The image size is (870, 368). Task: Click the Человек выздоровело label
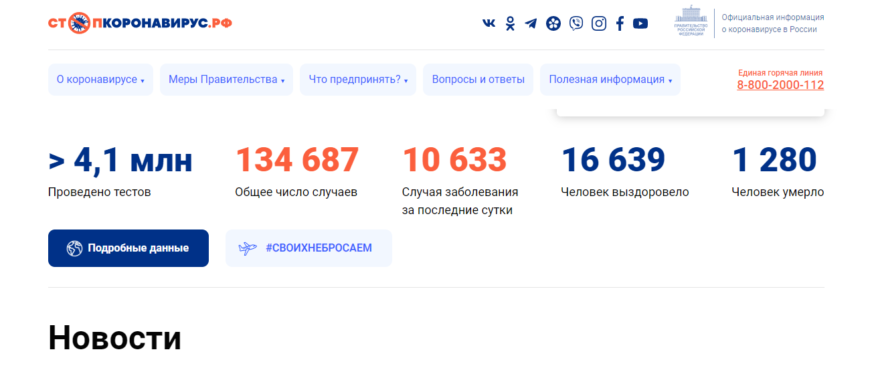(625, 192)
